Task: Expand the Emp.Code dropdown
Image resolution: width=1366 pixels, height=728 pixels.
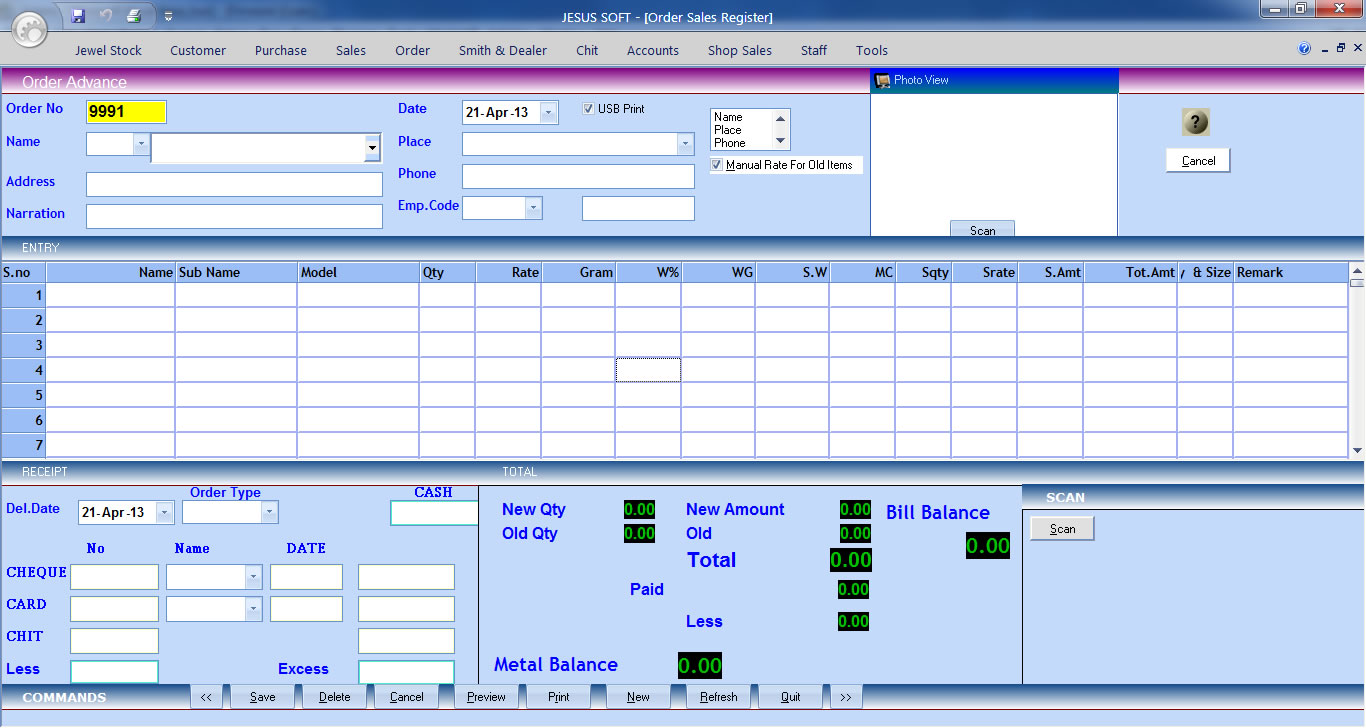Action: [533, 208]
